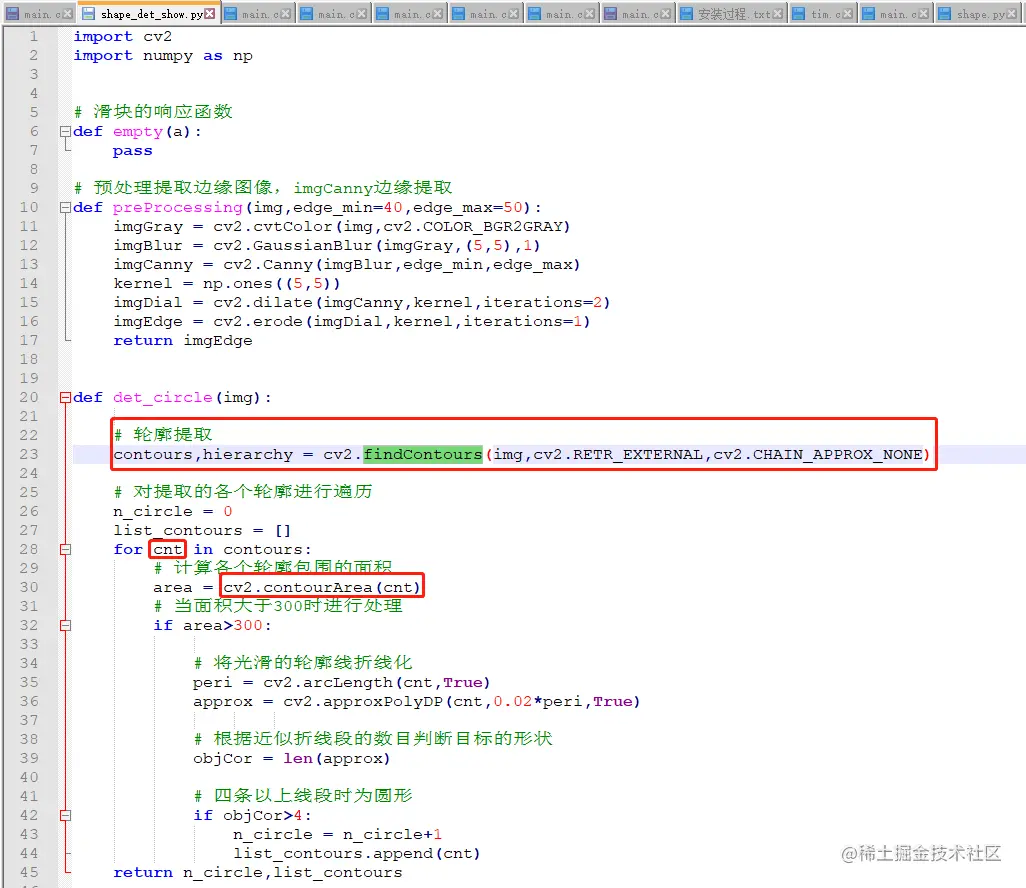Viewport: 1026px width, 888px height.
Task: Click line number 45 in the margin
Action: 29,872
